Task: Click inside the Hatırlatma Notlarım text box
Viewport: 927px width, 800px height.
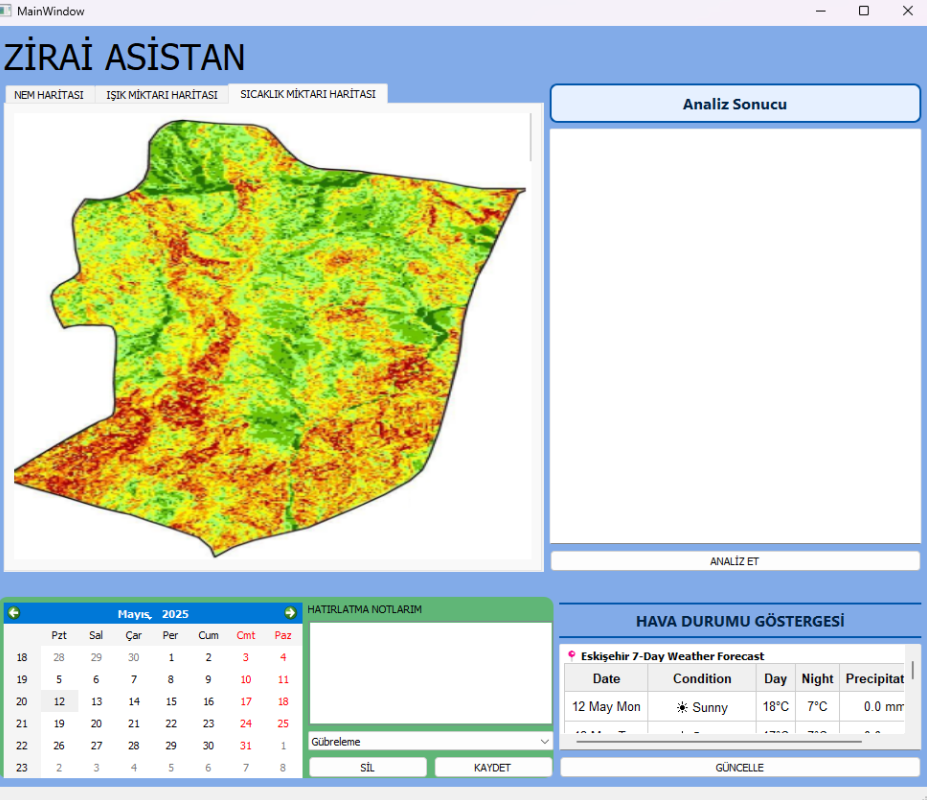Action: (x=430, y=672)
